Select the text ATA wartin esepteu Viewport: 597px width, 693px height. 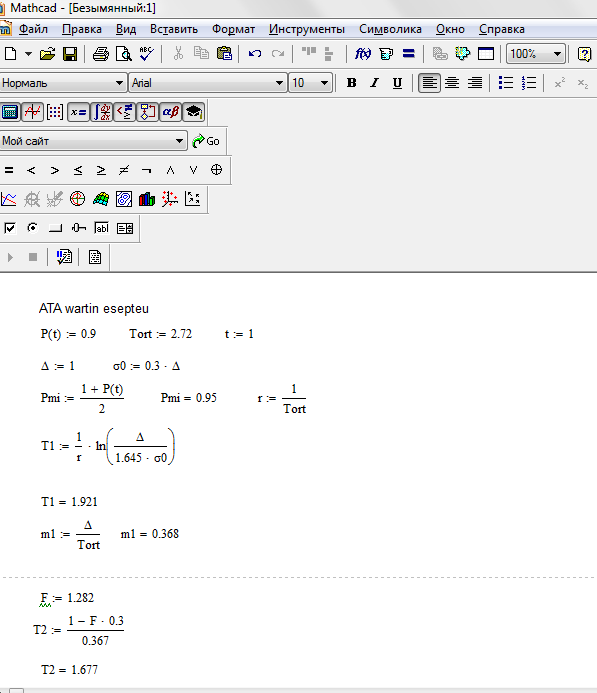[94, 308]
